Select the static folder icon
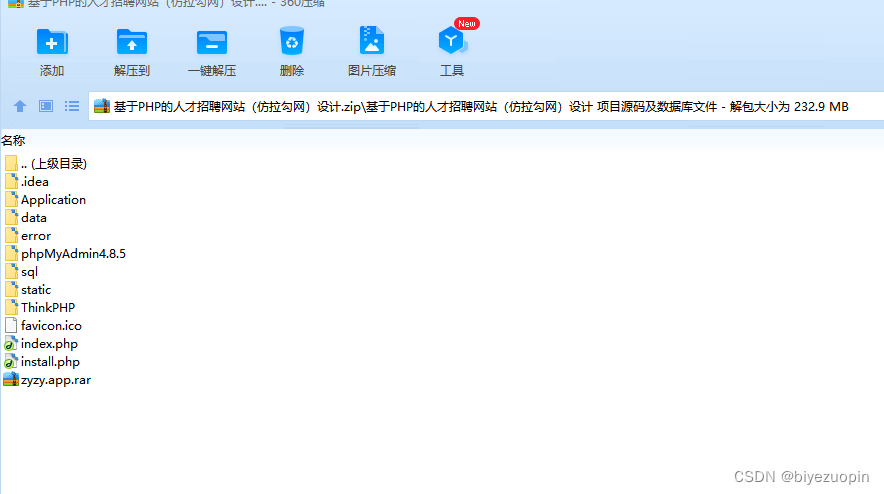Image resolution: width=884 pixels, height=494 pixels. tap(11, 289)
